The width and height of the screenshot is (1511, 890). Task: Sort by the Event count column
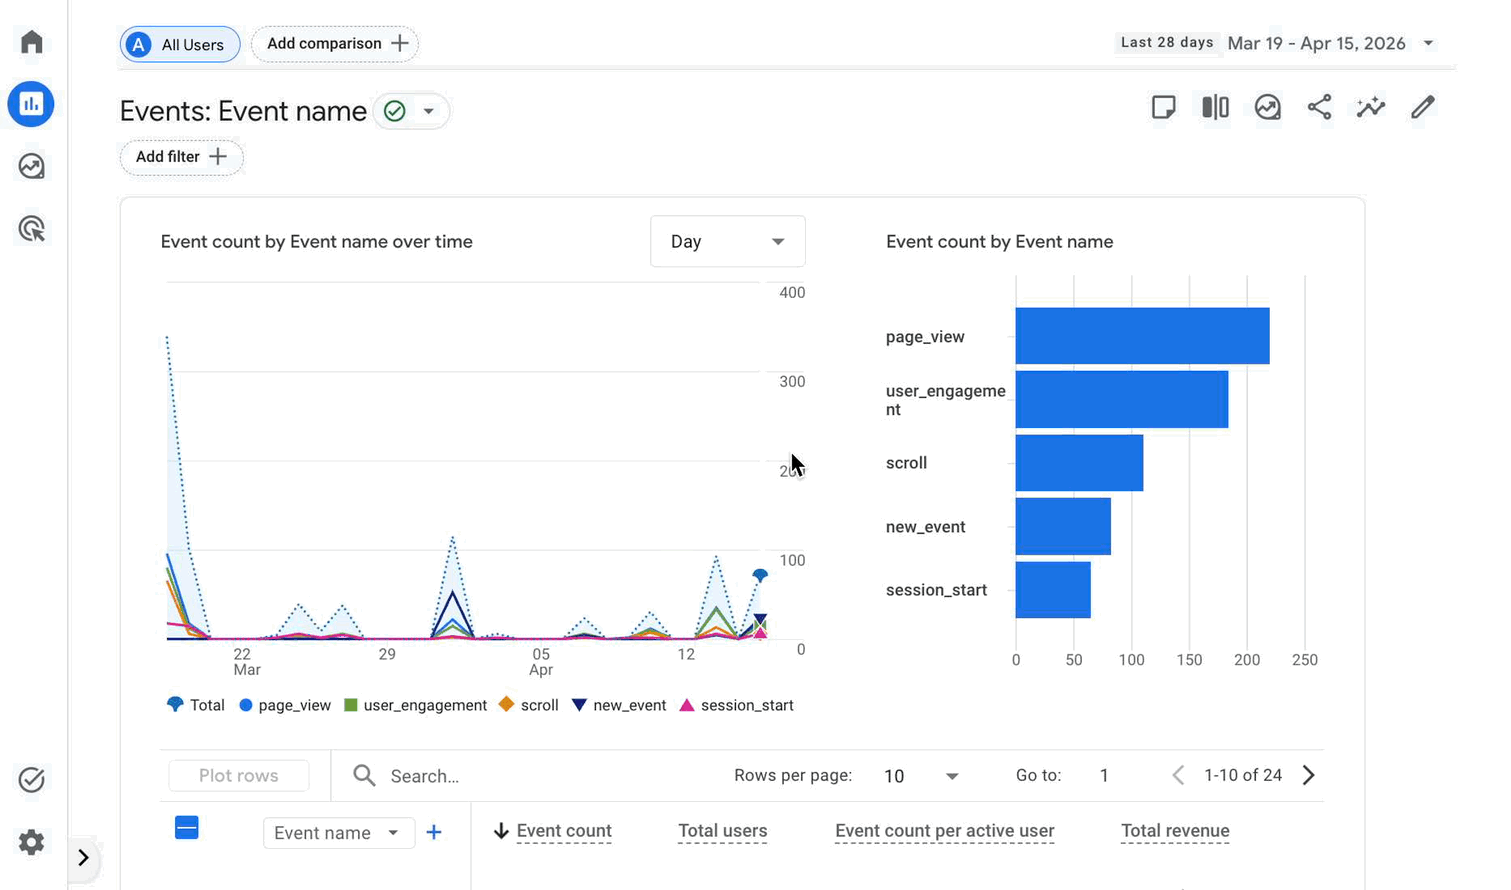(x=563, y=831)
